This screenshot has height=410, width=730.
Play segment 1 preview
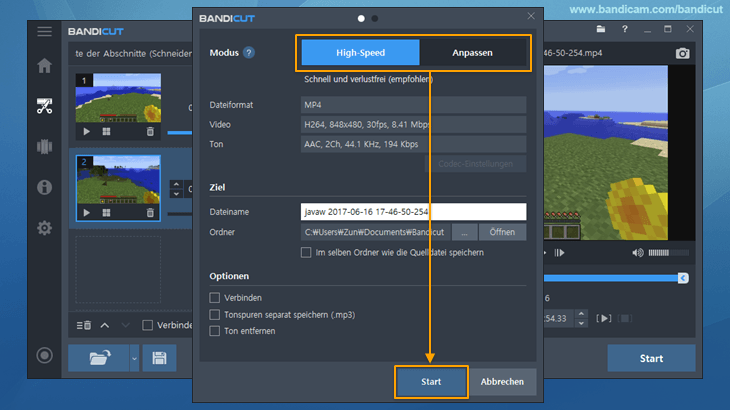[87, 132]
